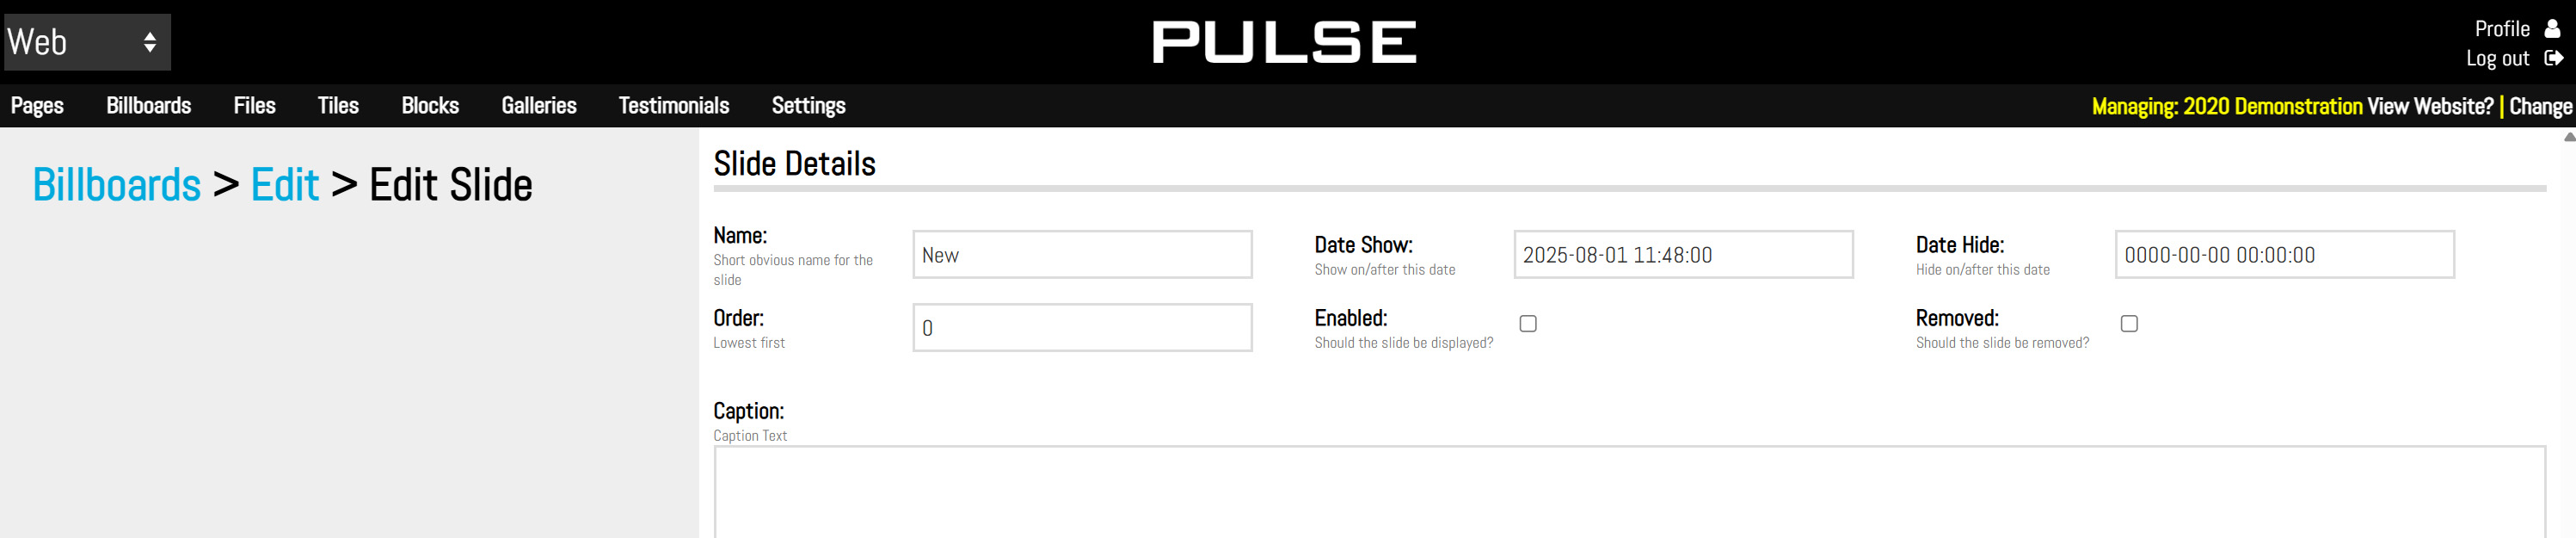Tick the Removed checkbox

click(2129, 324)
